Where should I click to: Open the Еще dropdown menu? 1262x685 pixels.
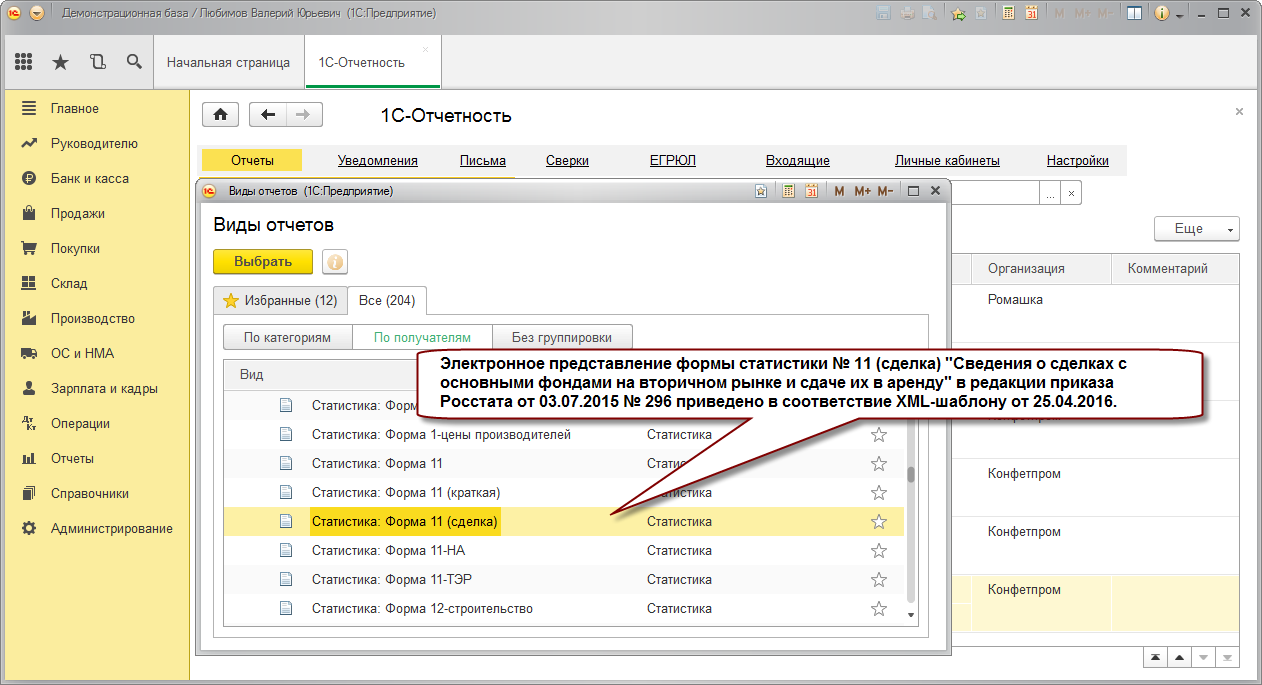[1197, 229]
